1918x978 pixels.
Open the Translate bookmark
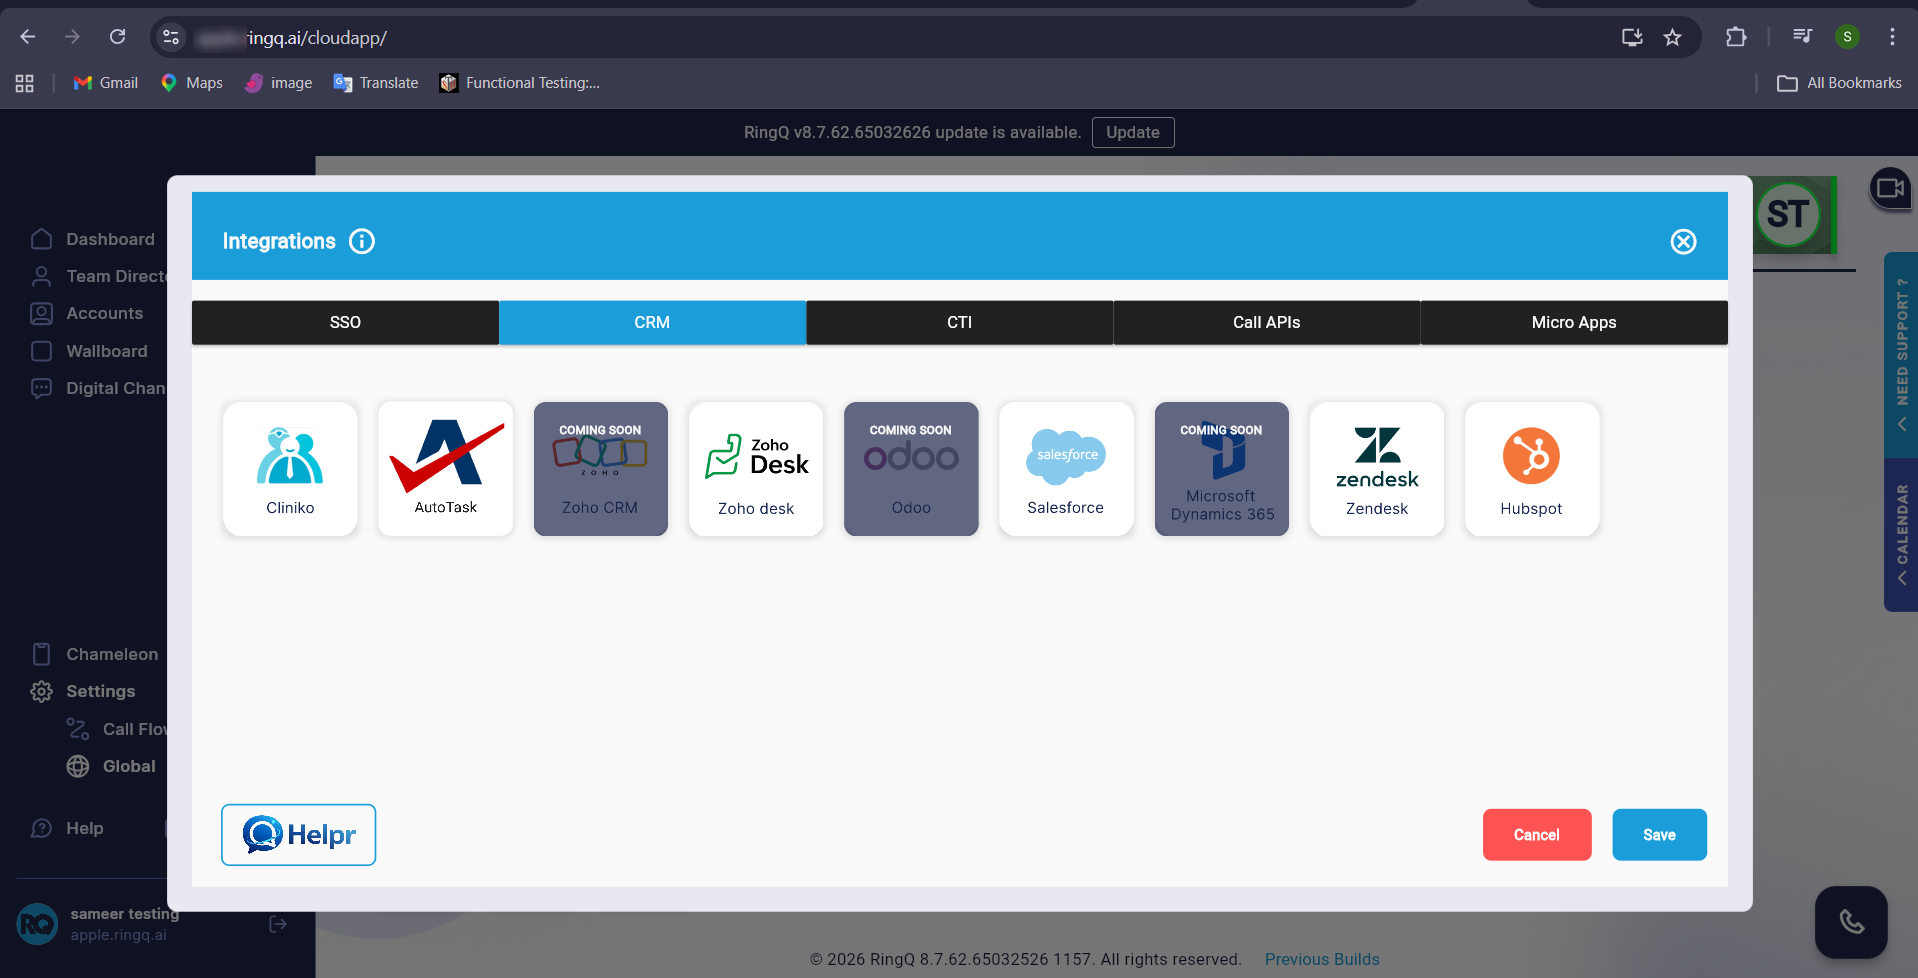pyautogui.click(x=376, y=83)
